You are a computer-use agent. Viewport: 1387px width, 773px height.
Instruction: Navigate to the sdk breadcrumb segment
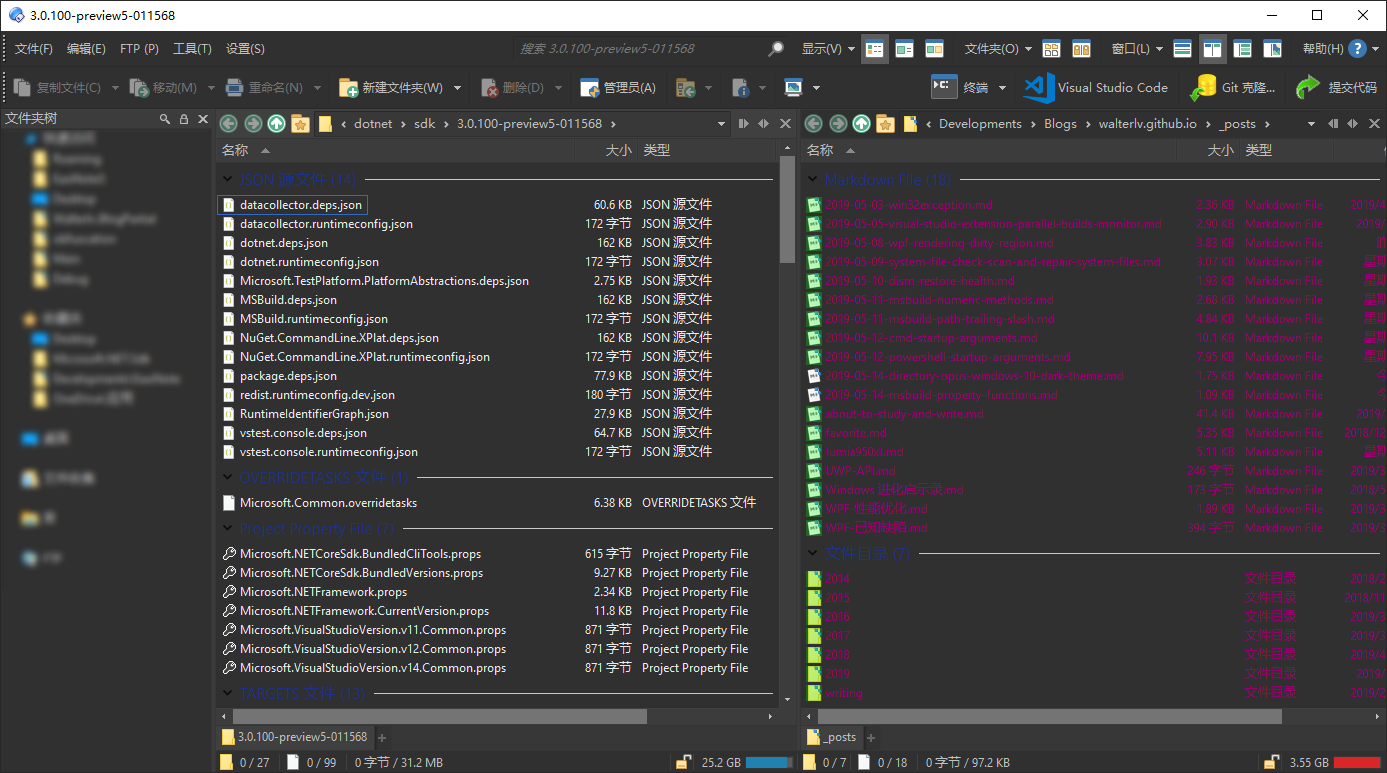coord(426,124)
